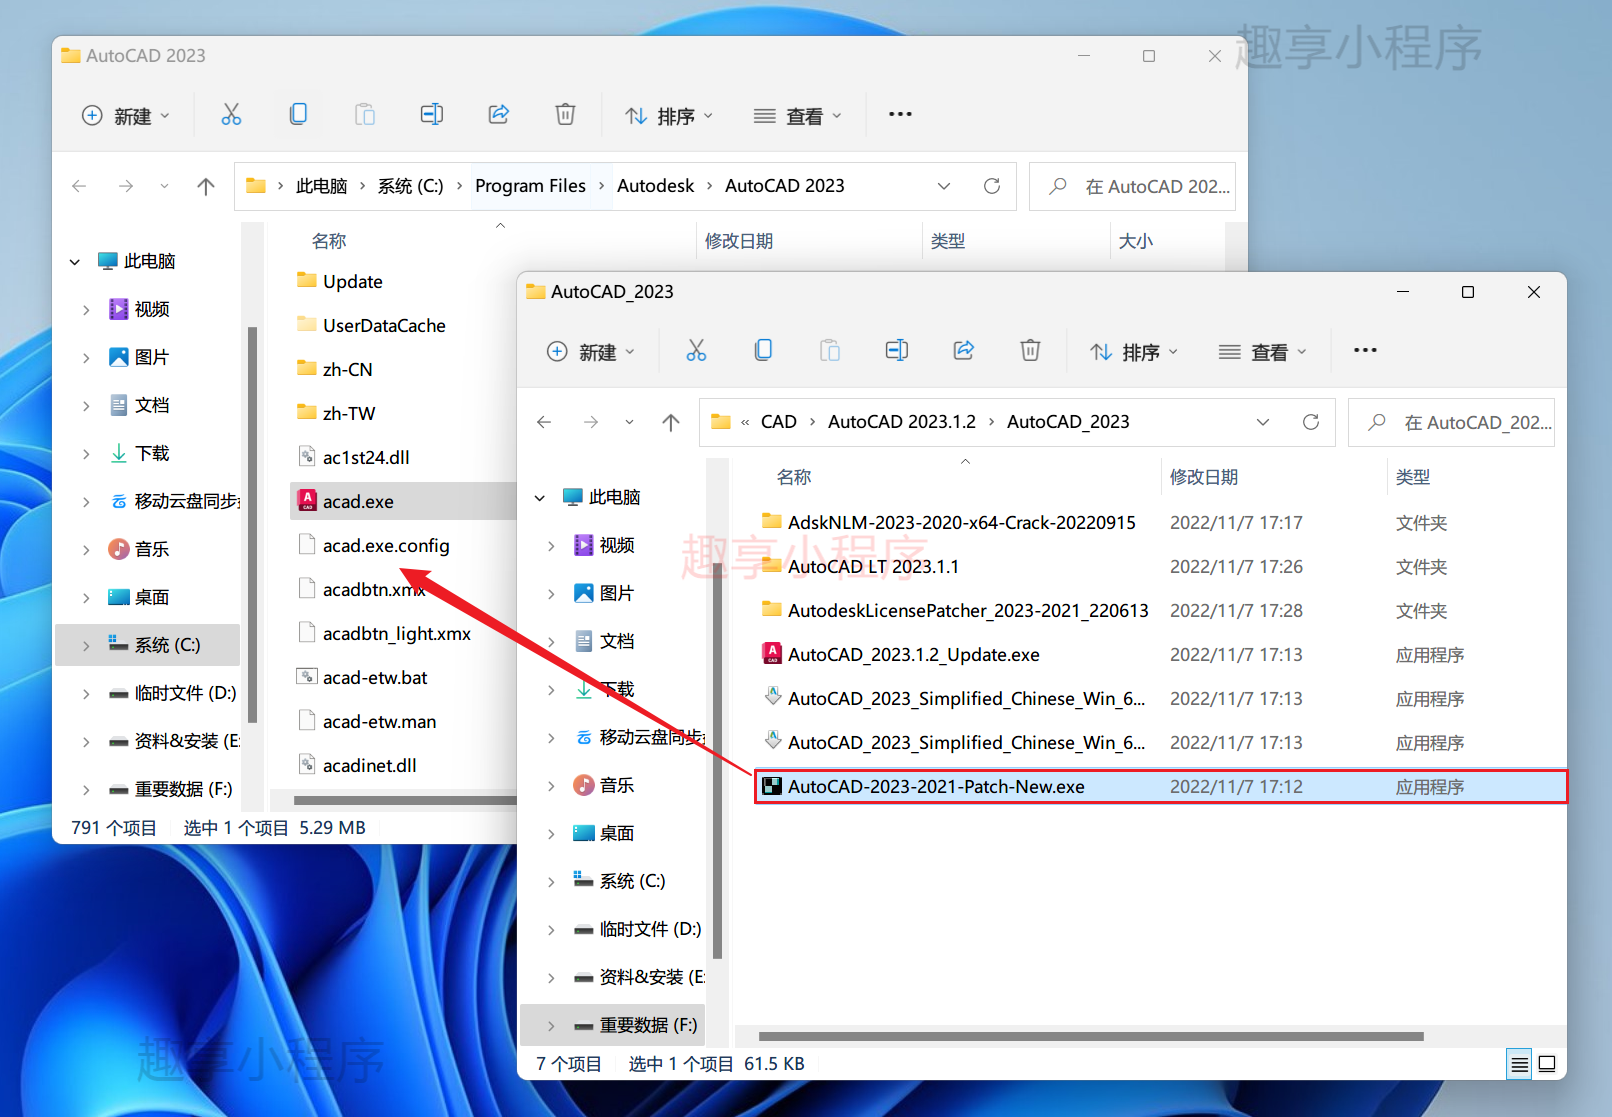This screenshot has height=1117, width=1612.
Task: Select acad.exe.config in back window
Action: (386, 545)
